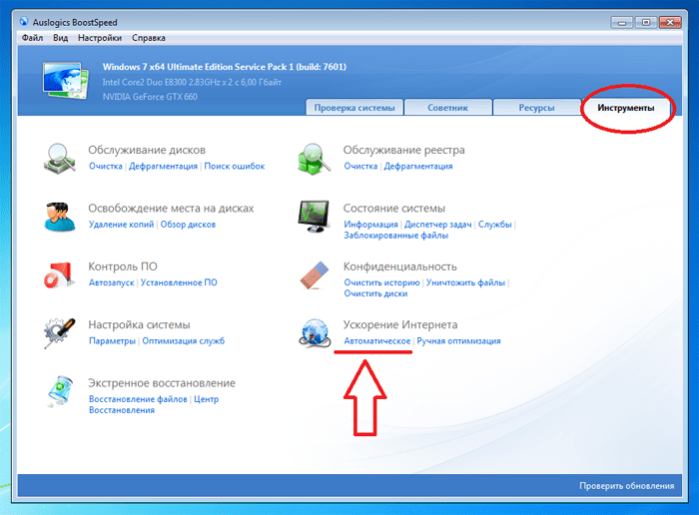The width and height of the screenshot is (699, 515).
Task: Open the Информация link
Action: [371, 224]
